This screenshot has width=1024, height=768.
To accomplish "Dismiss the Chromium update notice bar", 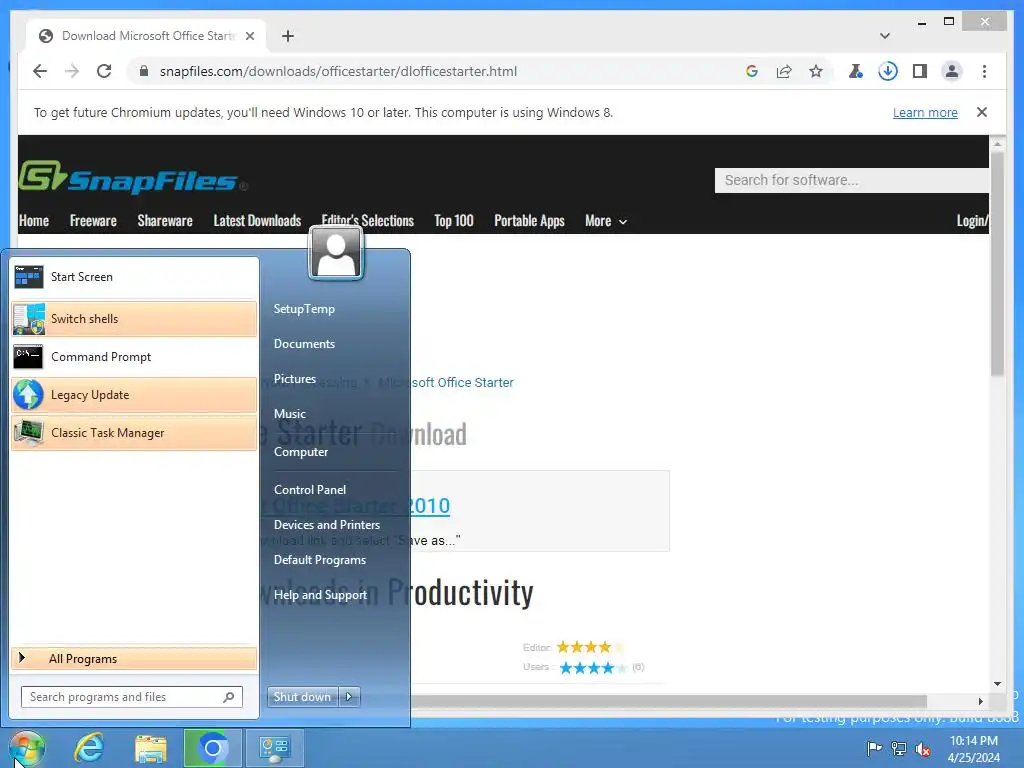I will point(982,112).
